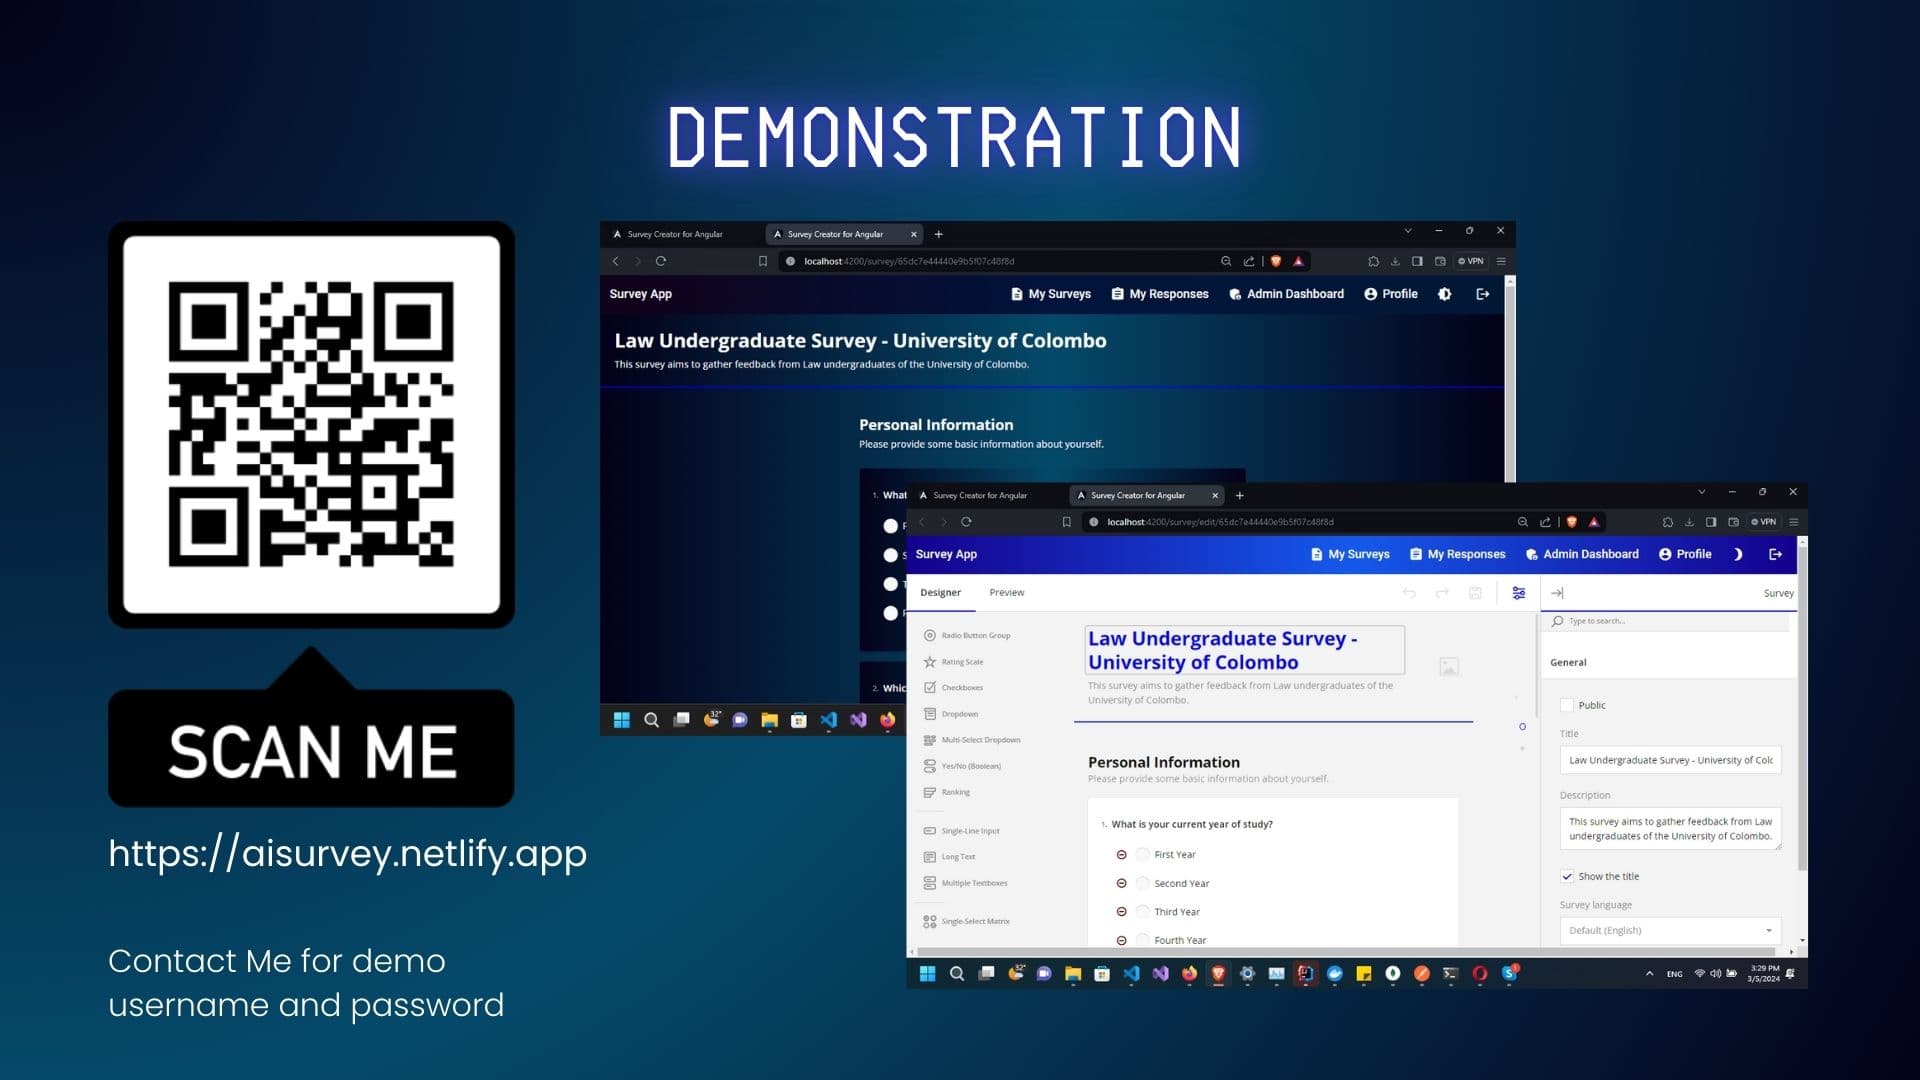Toggle dark mode moon icon in front window
1920x1080 pixels.
[1738, 554]
